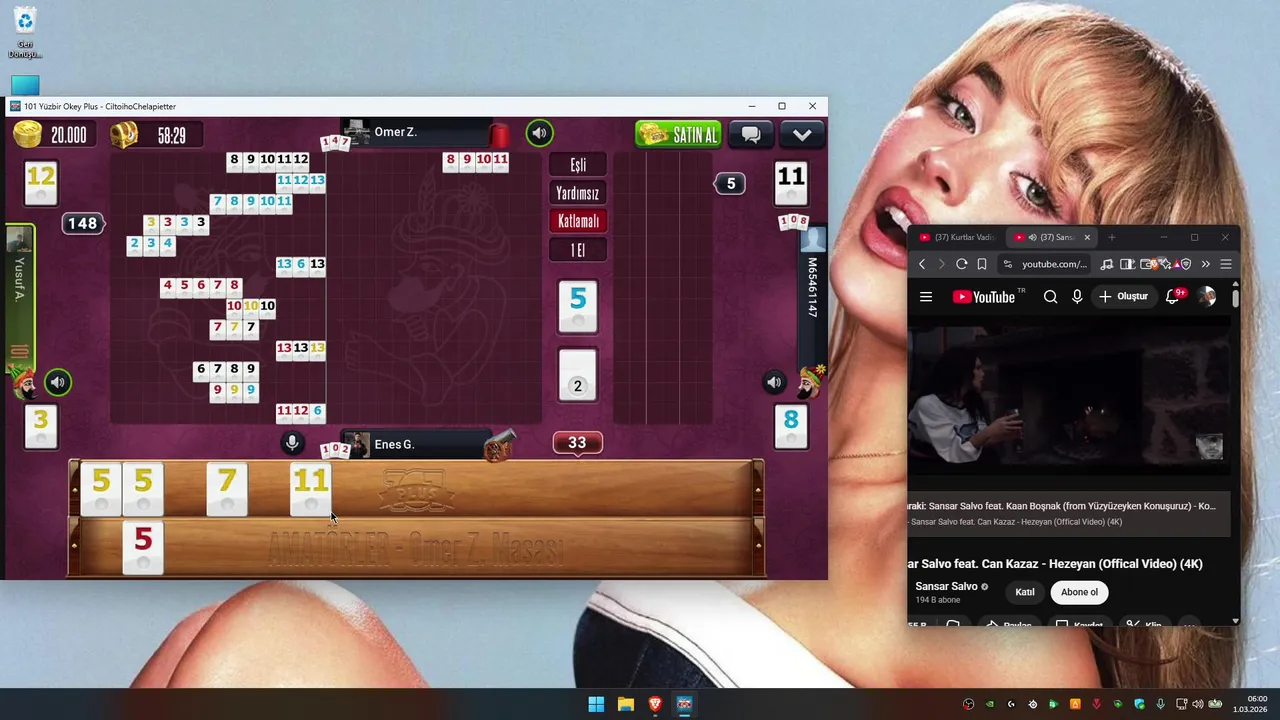This screenshot has width=1280, height=720.
Task: Click the Katıl join button
Action: coord(1025,592)
